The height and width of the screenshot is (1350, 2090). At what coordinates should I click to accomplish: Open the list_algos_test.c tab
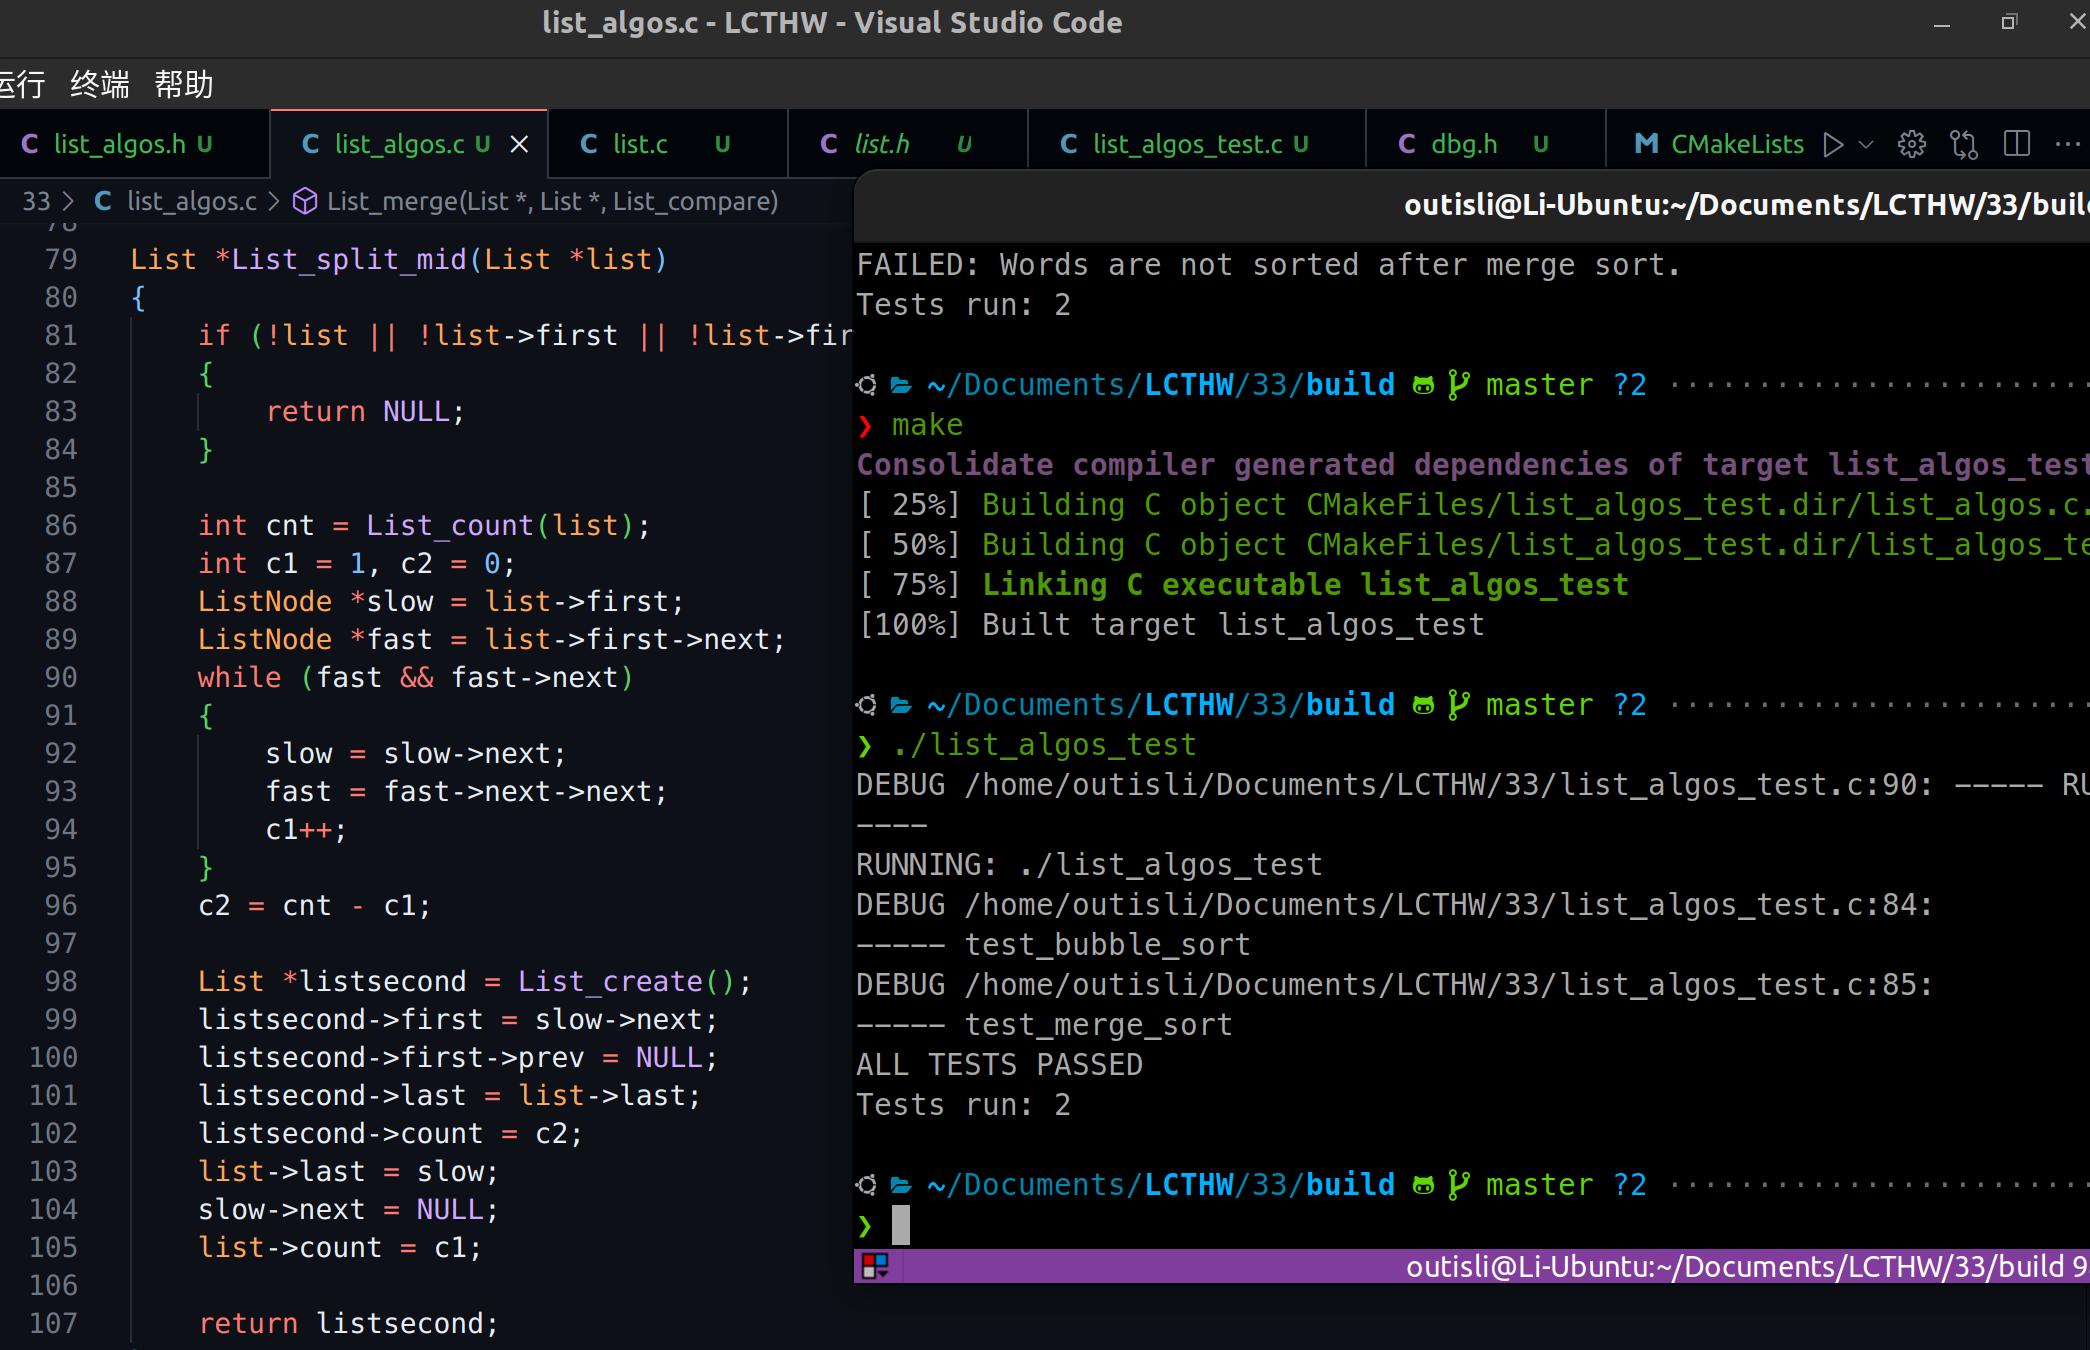(1187, 144)
